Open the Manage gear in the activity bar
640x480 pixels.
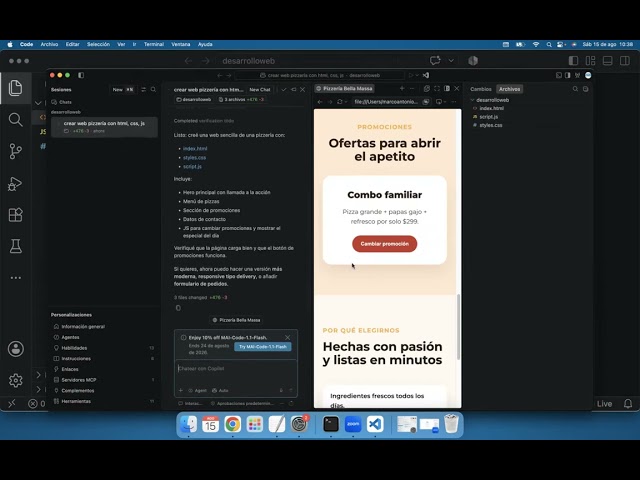click(16, 380)
